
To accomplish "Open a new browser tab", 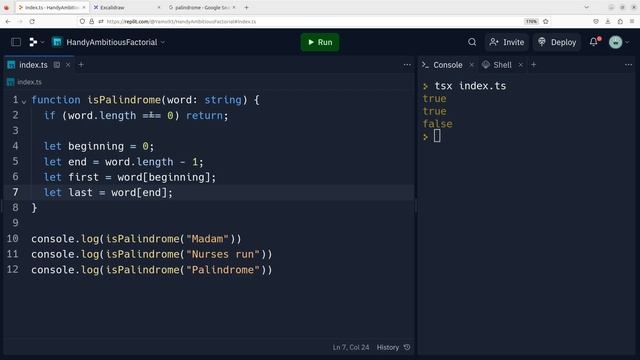I will (246, 7).
